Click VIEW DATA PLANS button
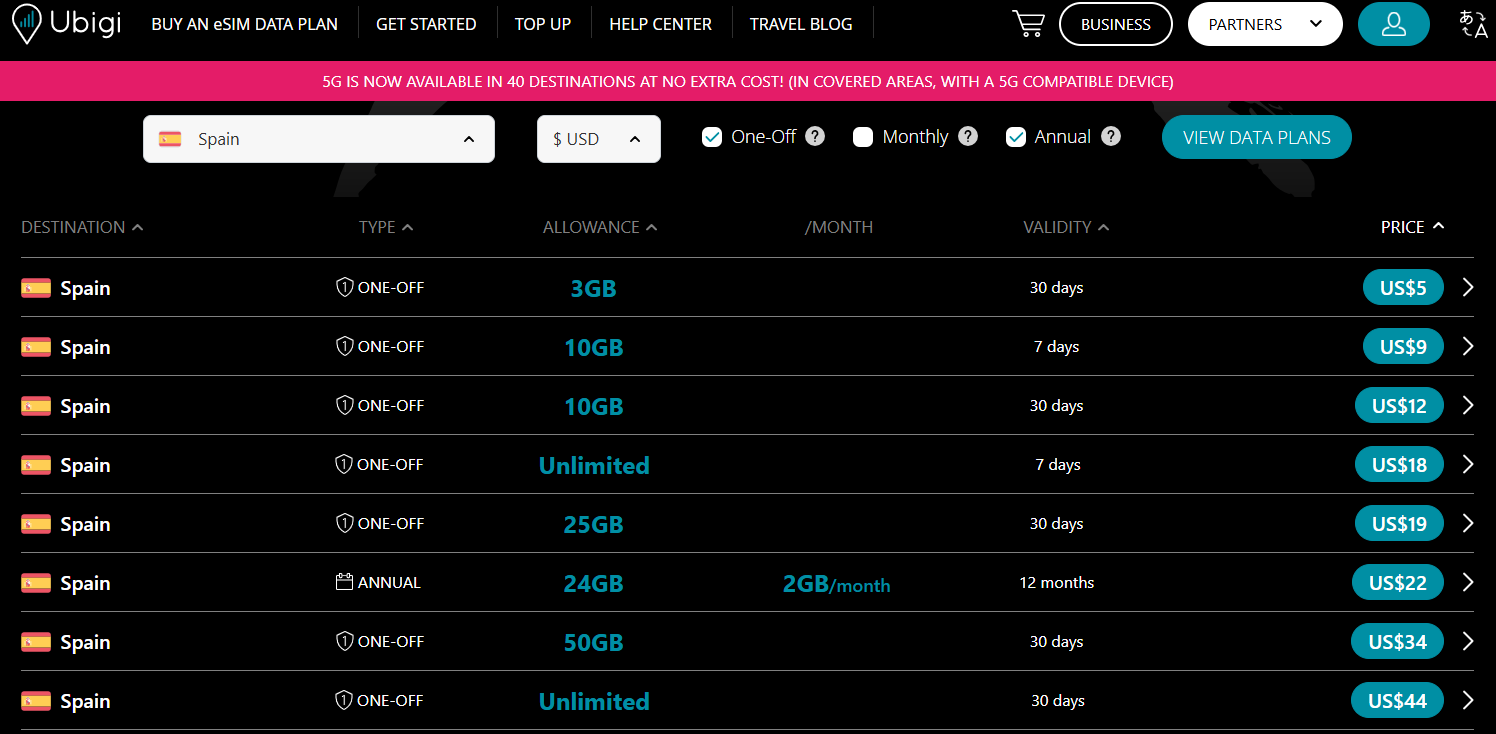The width and height of the screenshot is (1496, 734). 1257,138
